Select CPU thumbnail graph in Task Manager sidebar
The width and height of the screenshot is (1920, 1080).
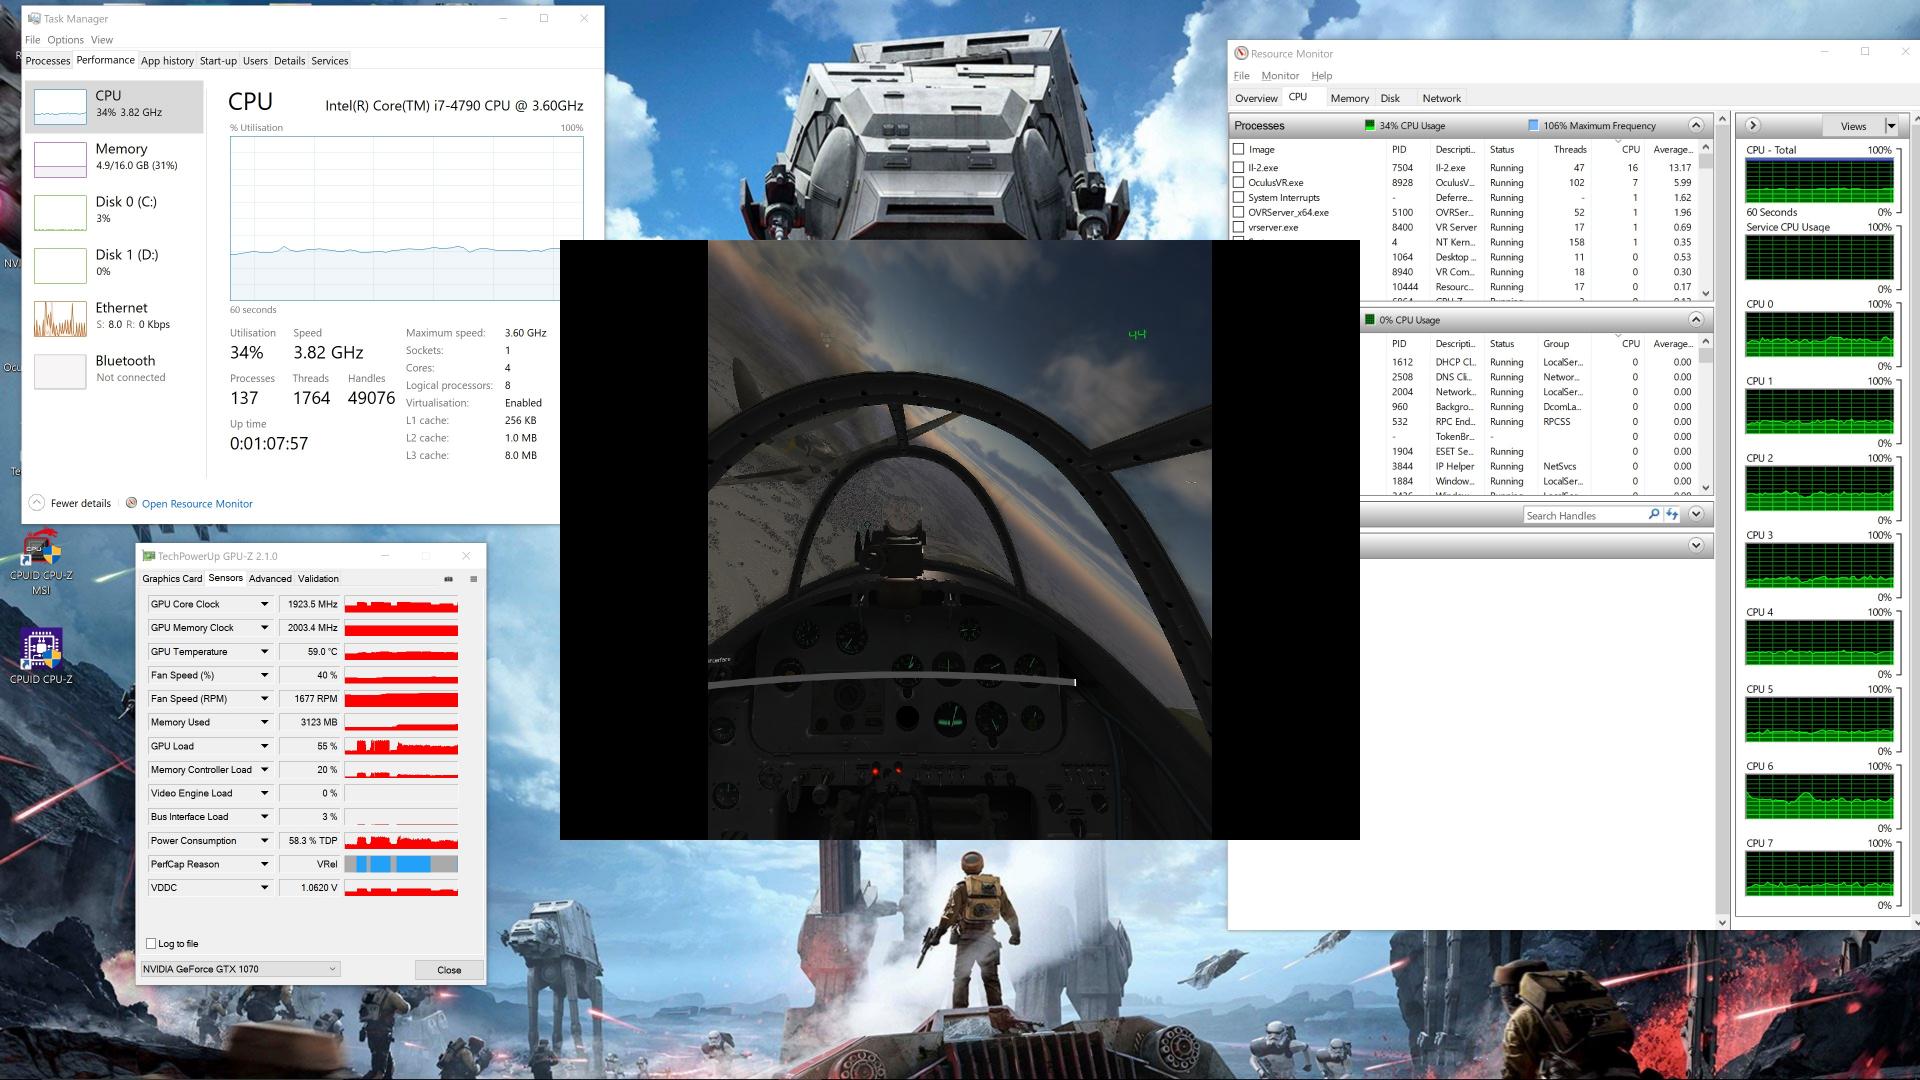(x=60, y=106)
